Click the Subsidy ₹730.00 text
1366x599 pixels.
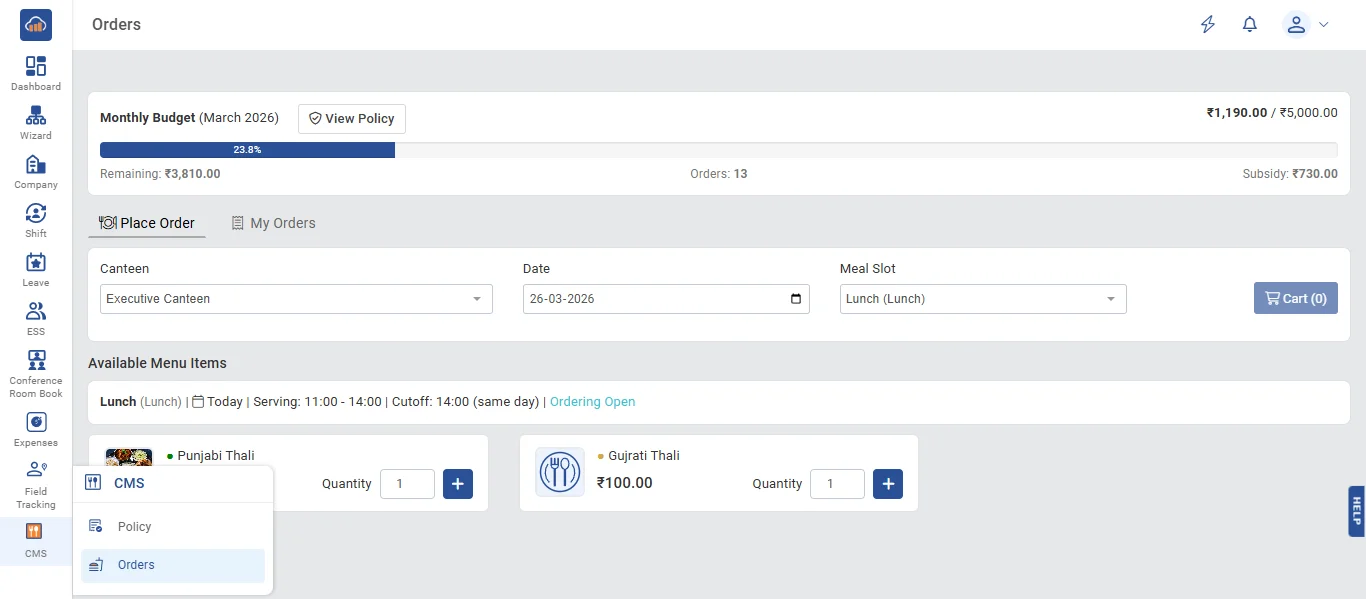(1290, 174)
